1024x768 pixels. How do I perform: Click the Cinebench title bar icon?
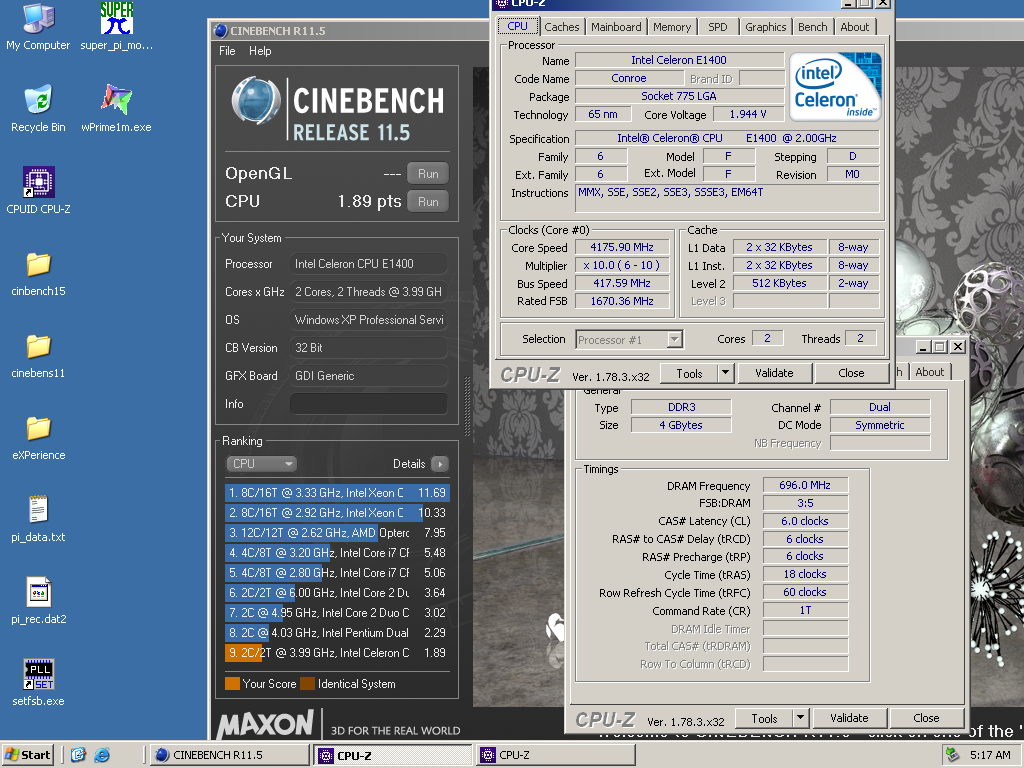(221, 31)
